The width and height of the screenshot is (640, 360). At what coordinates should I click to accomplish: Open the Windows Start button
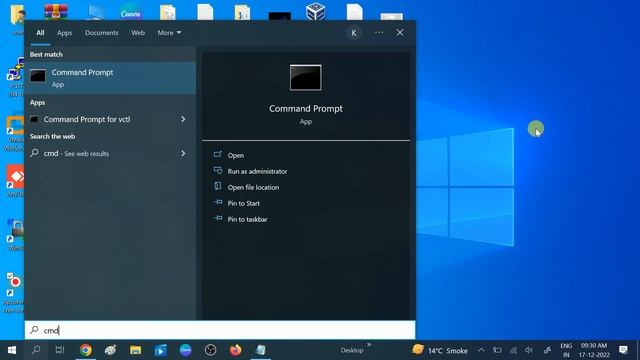pyautogui.click(x=12, y=350)
